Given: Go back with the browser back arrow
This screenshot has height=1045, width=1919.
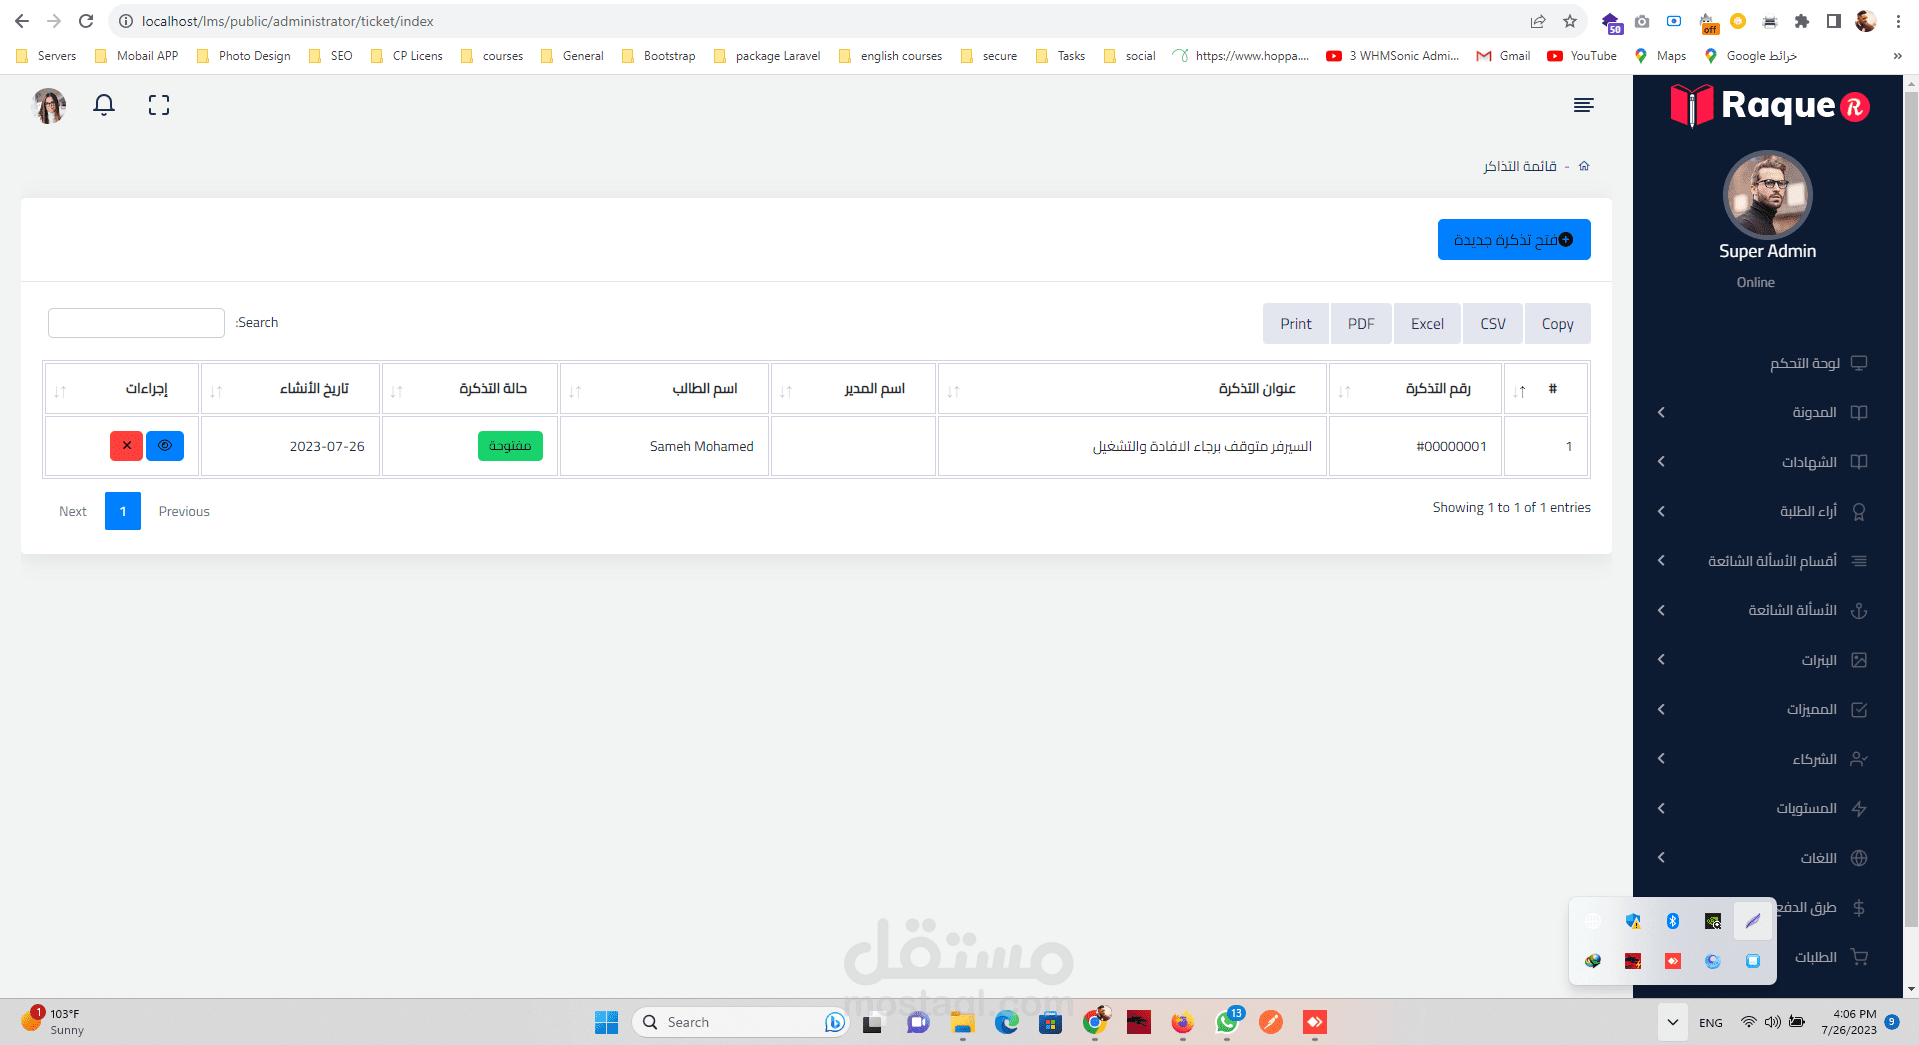Looking at the screenshot, I should pyautogui.click(x=22, y=21).
